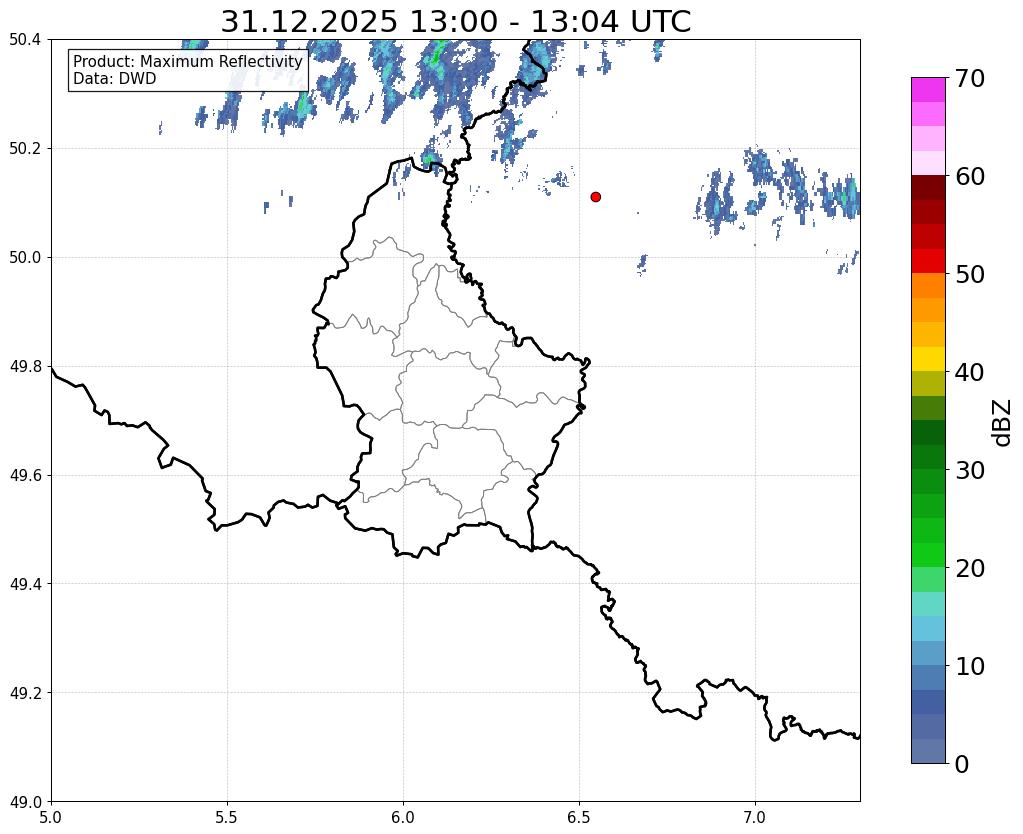Click the colorbar tick label 30

[x=970, y=470]
